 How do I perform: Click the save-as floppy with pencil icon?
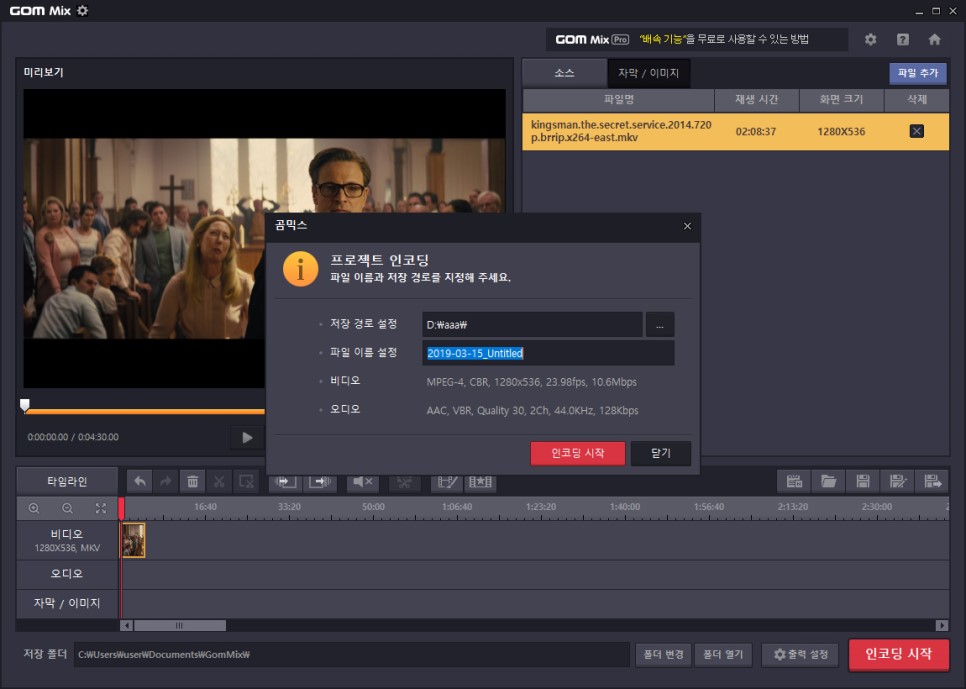(898, 481)
